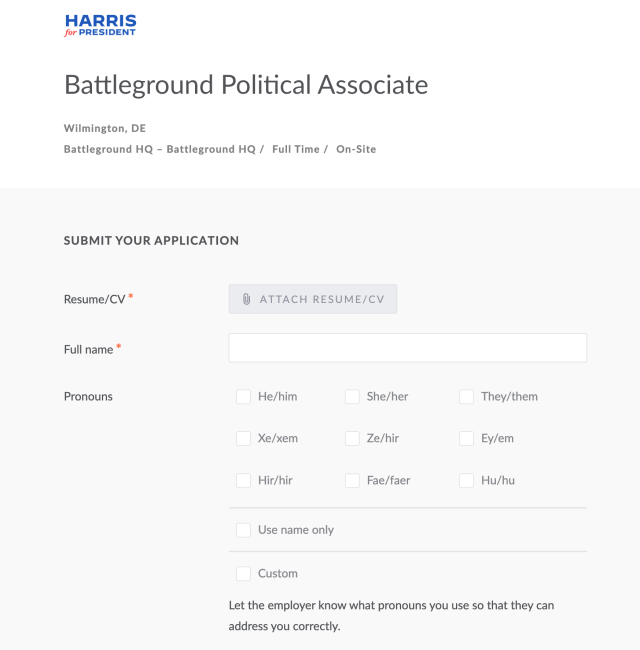The image size is (640, 650).
Task: Check the Hir/hir pronoun checkbox
Action: [243, 480]
